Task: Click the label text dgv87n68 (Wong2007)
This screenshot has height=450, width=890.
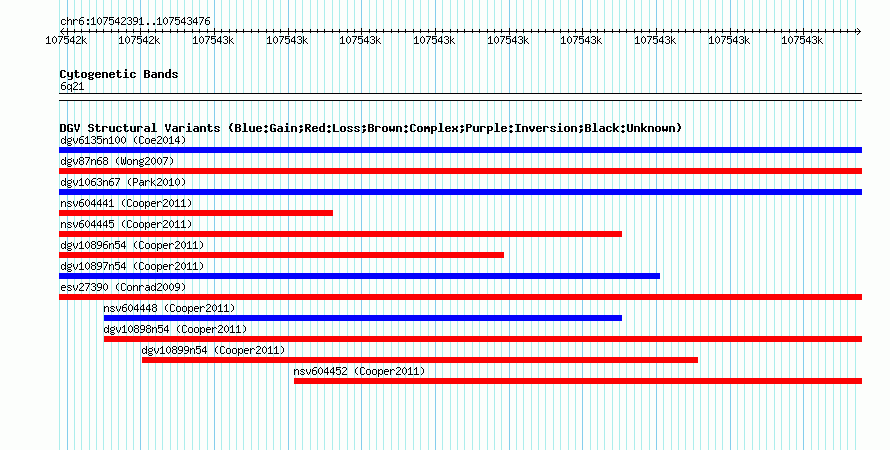Action: 117,161
